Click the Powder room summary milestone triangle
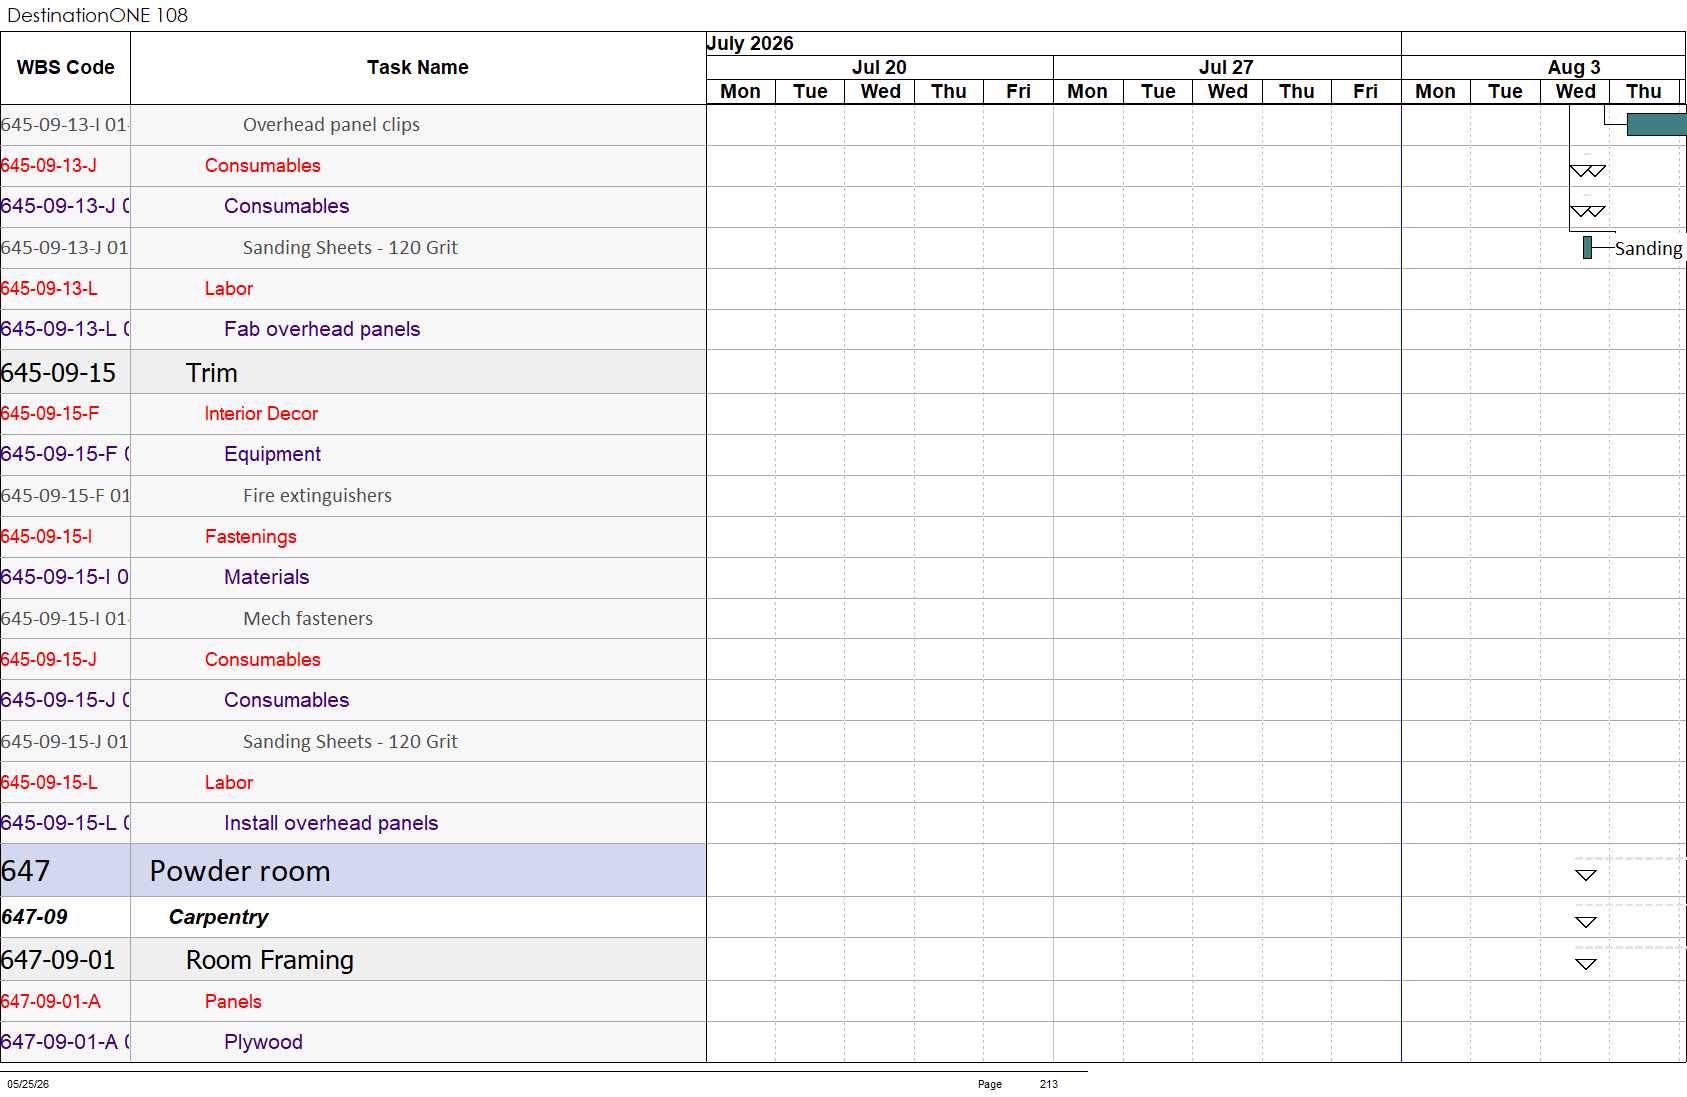Screen dimensions: 1687x1097 click(1586, 875)
